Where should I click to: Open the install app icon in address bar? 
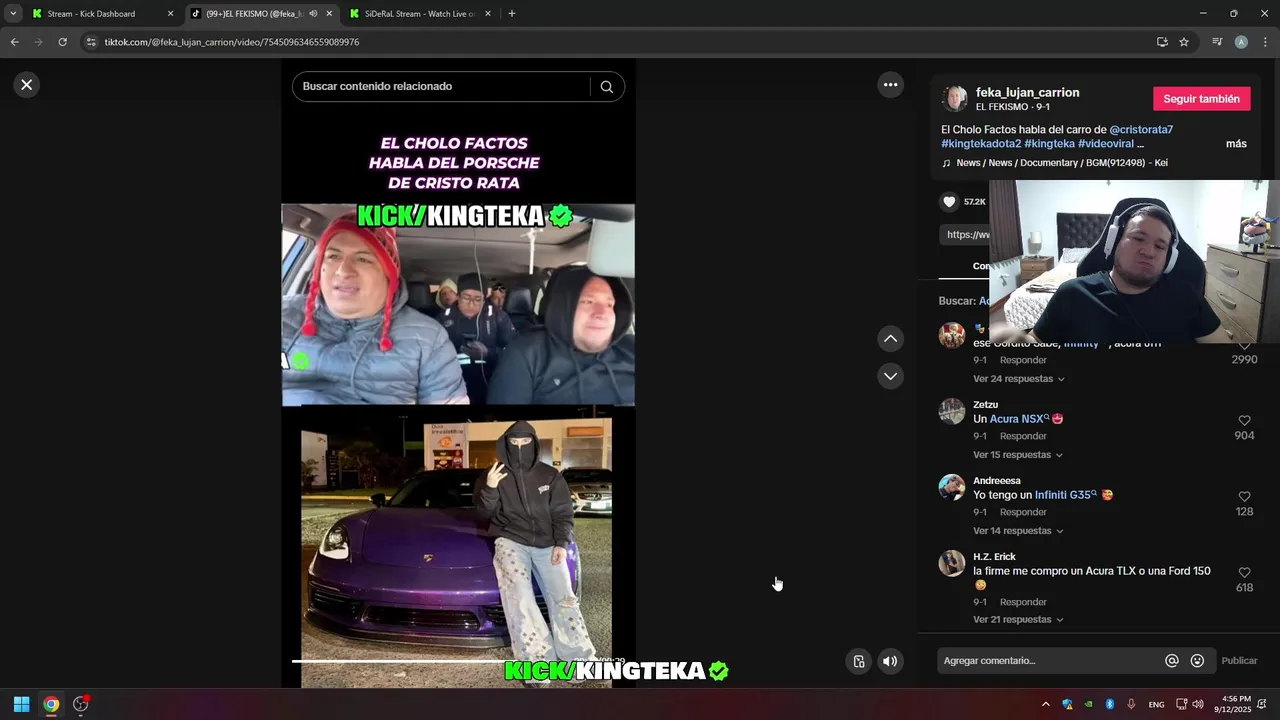tap(1162, 42)
